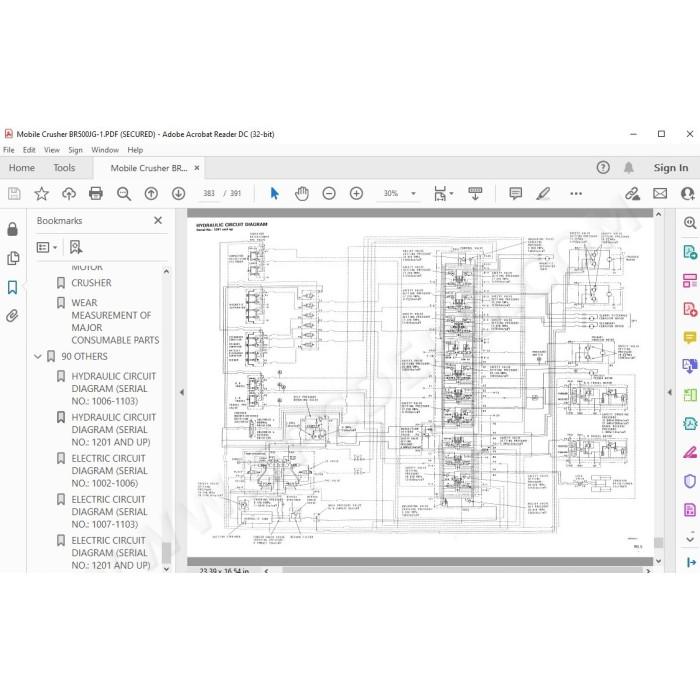This screenshot has height=700, width=700.
Task: Open Electric Circuit Diagram 1007-1103 bookmark
Action: tap(109, 512)
